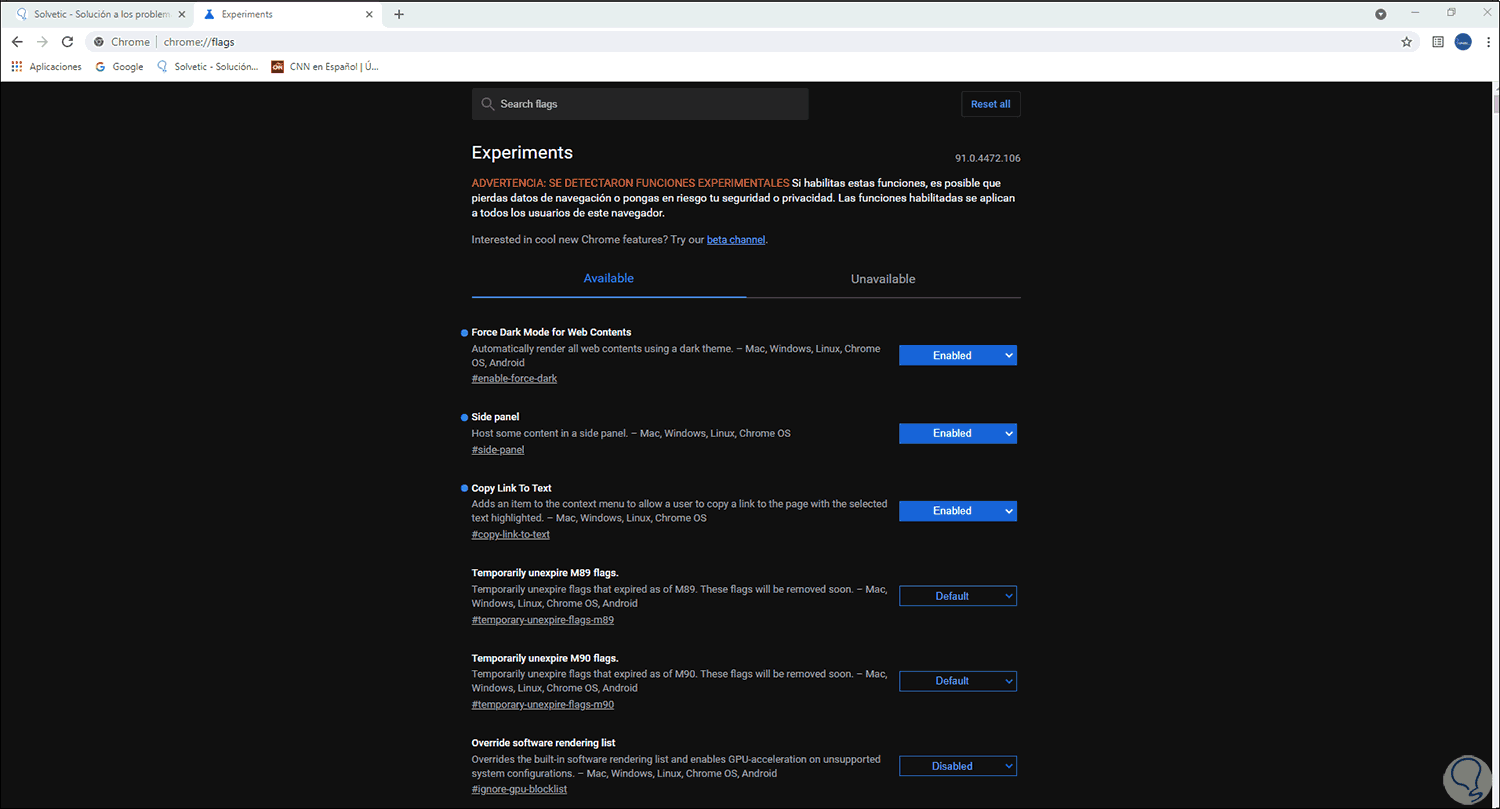Click the Reset all button
The height and width of the screenshot is (809, 1500).
click(990, 104)
